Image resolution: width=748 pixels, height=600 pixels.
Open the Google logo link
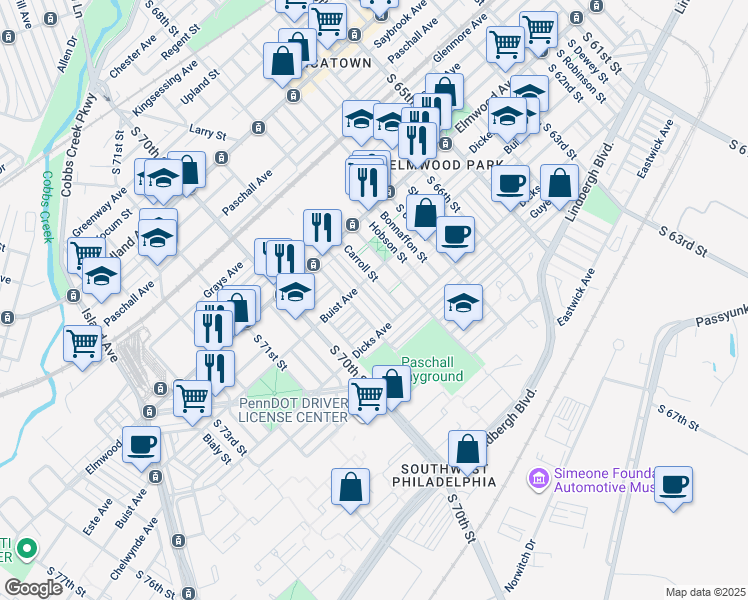point(33,588)
